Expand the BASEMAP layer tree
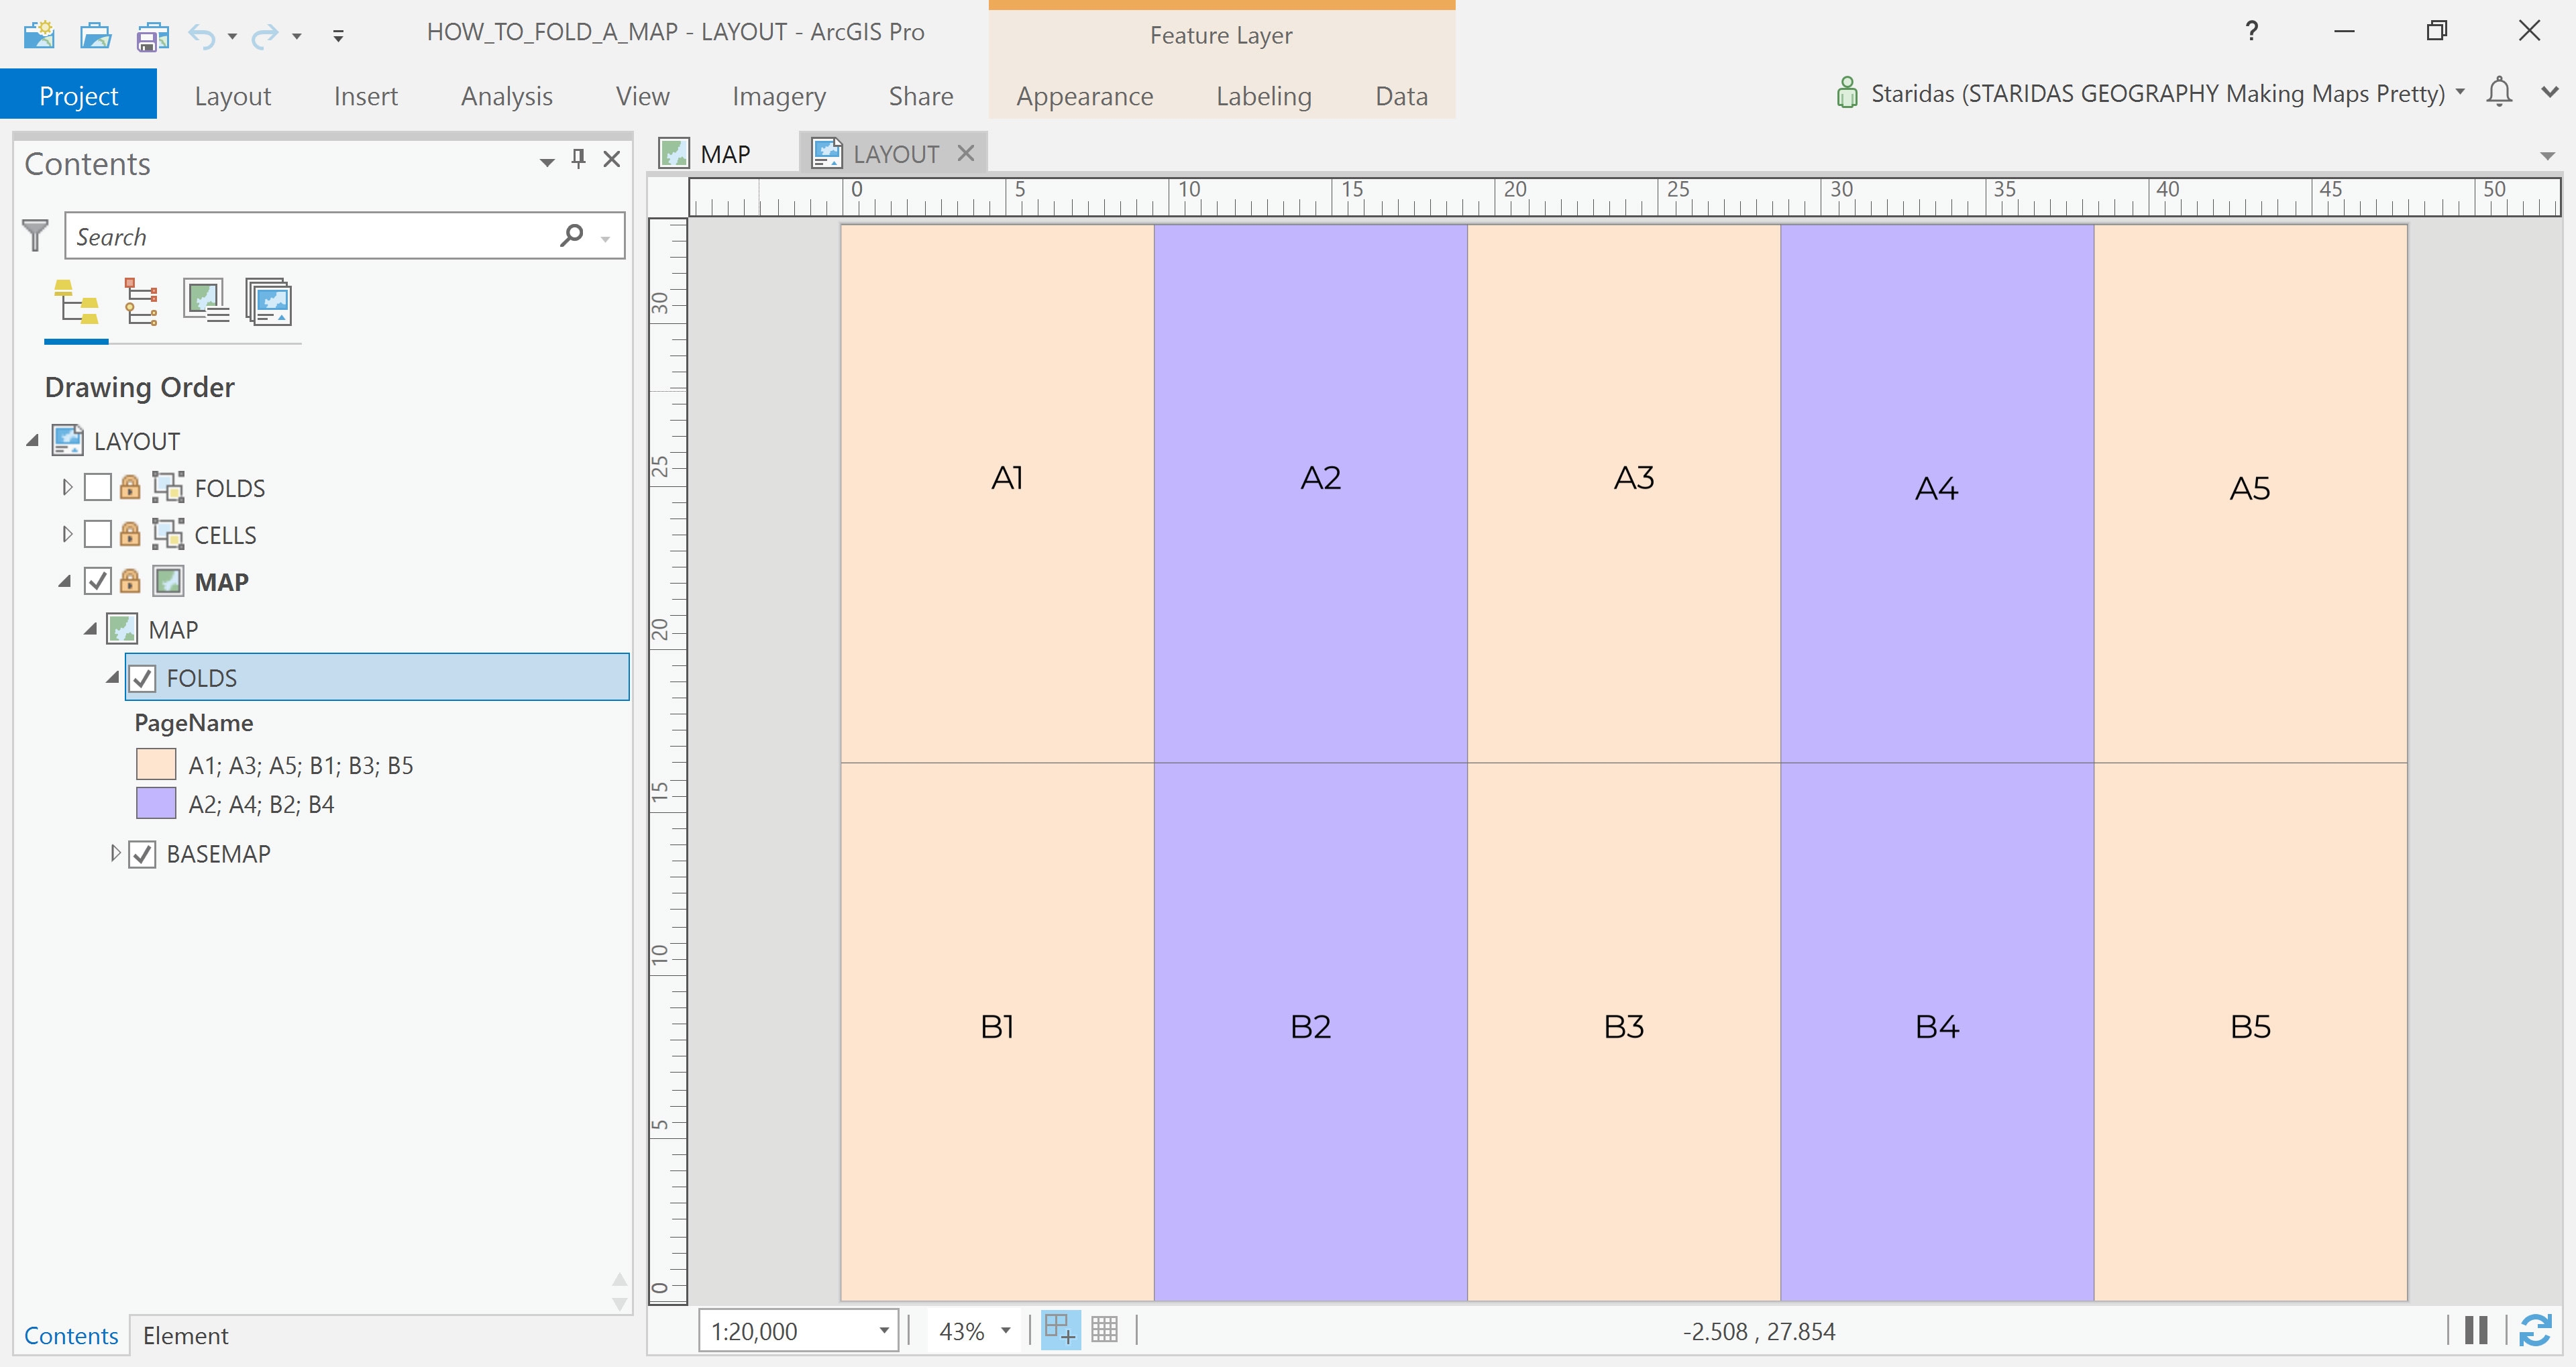Image resolution: width=2576 pixels, height=1367 pixels. [115, 854]
